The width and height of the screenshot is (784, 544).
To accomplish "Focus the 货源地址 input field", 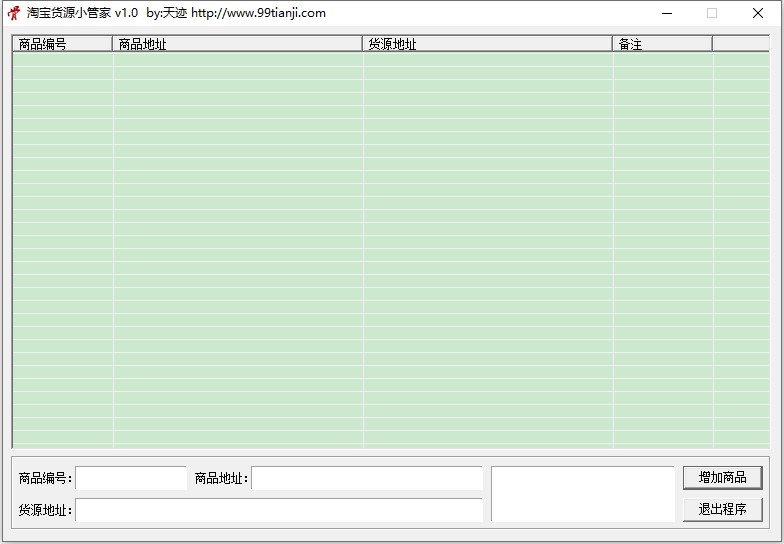I will tap(279, 510).
